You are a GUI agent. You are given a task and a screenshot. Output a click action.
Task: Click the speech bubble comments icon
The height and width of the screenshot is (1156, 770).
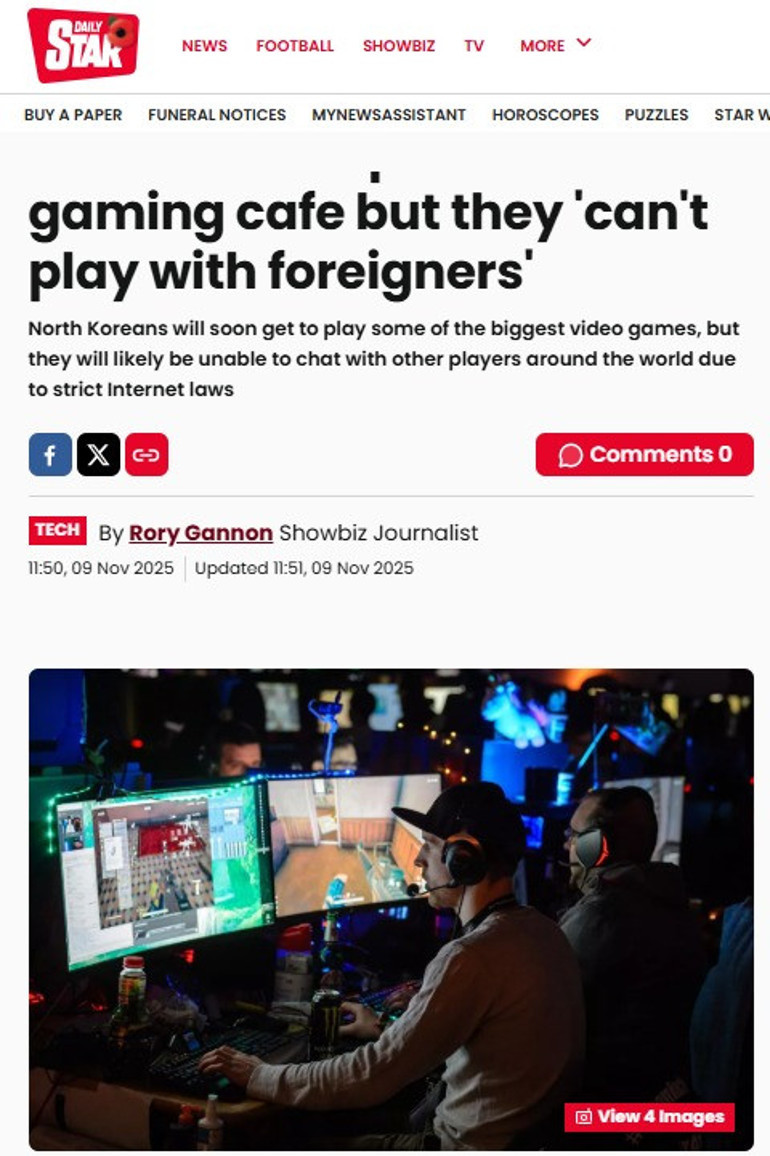[x=570, y=455]
